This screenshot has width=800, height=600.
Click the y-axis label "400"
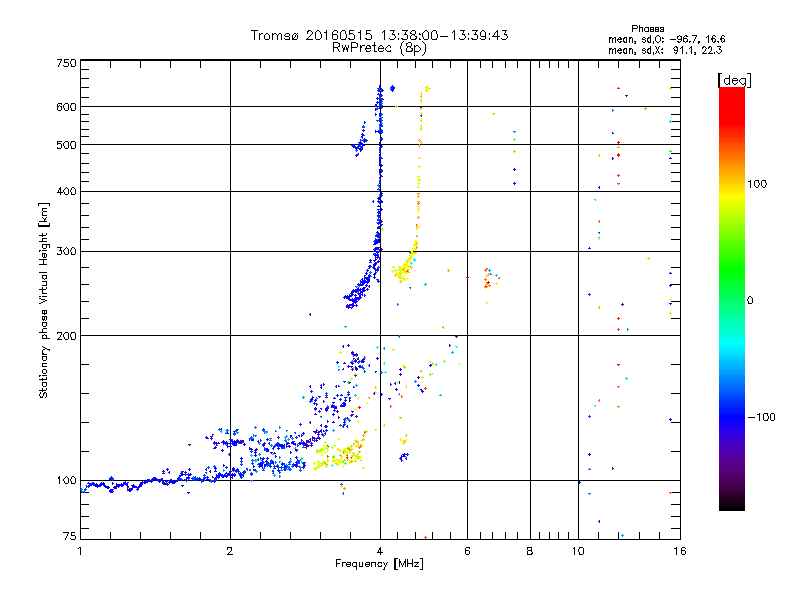(66, 191)
